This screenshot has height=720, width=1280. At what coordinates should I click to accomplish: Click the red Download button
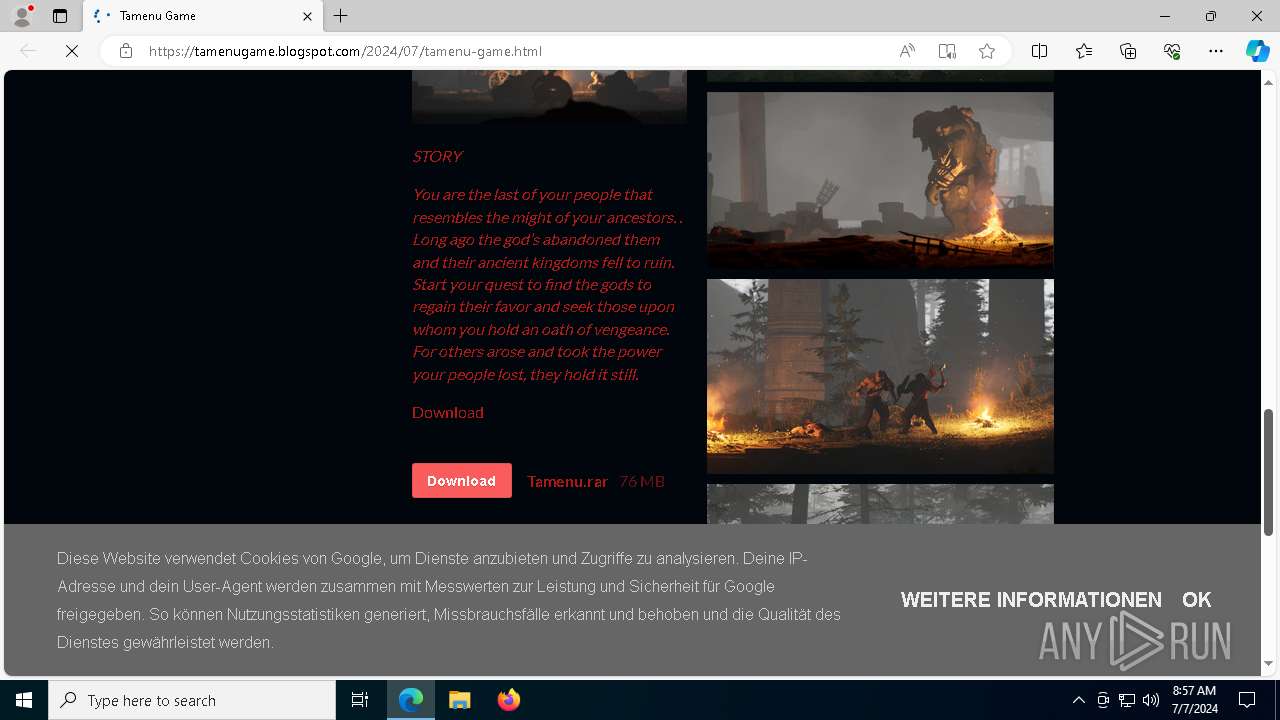[x=461, y=481]
